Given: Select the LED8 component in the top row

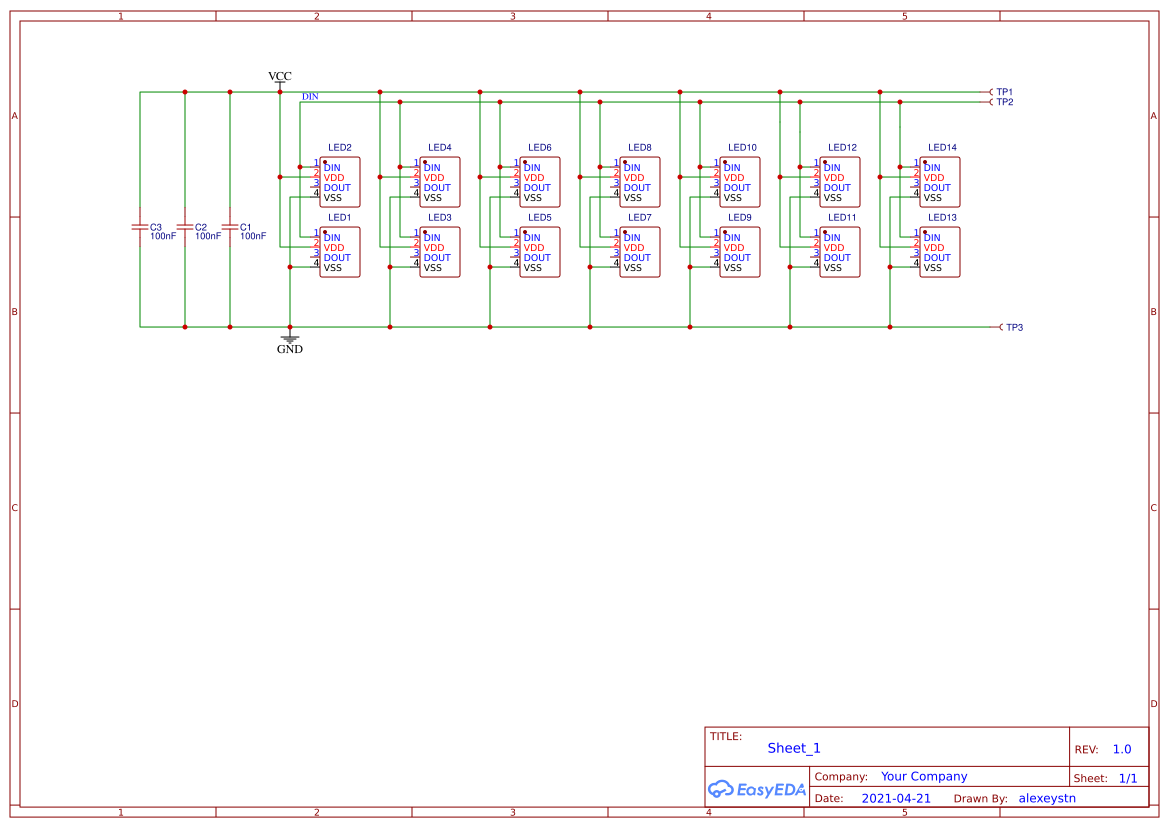Looking at the screenshot, I should pos(638,181).
